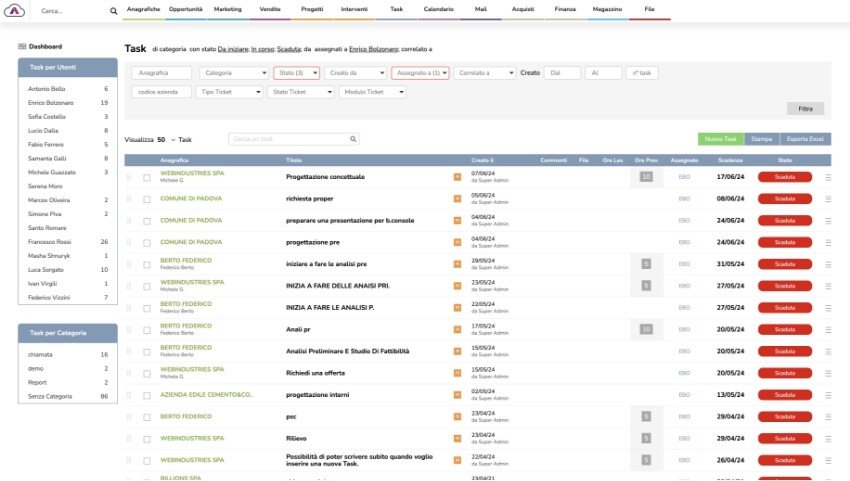Expand the Stato (3) filter dropdown

(x=296, y=73)
